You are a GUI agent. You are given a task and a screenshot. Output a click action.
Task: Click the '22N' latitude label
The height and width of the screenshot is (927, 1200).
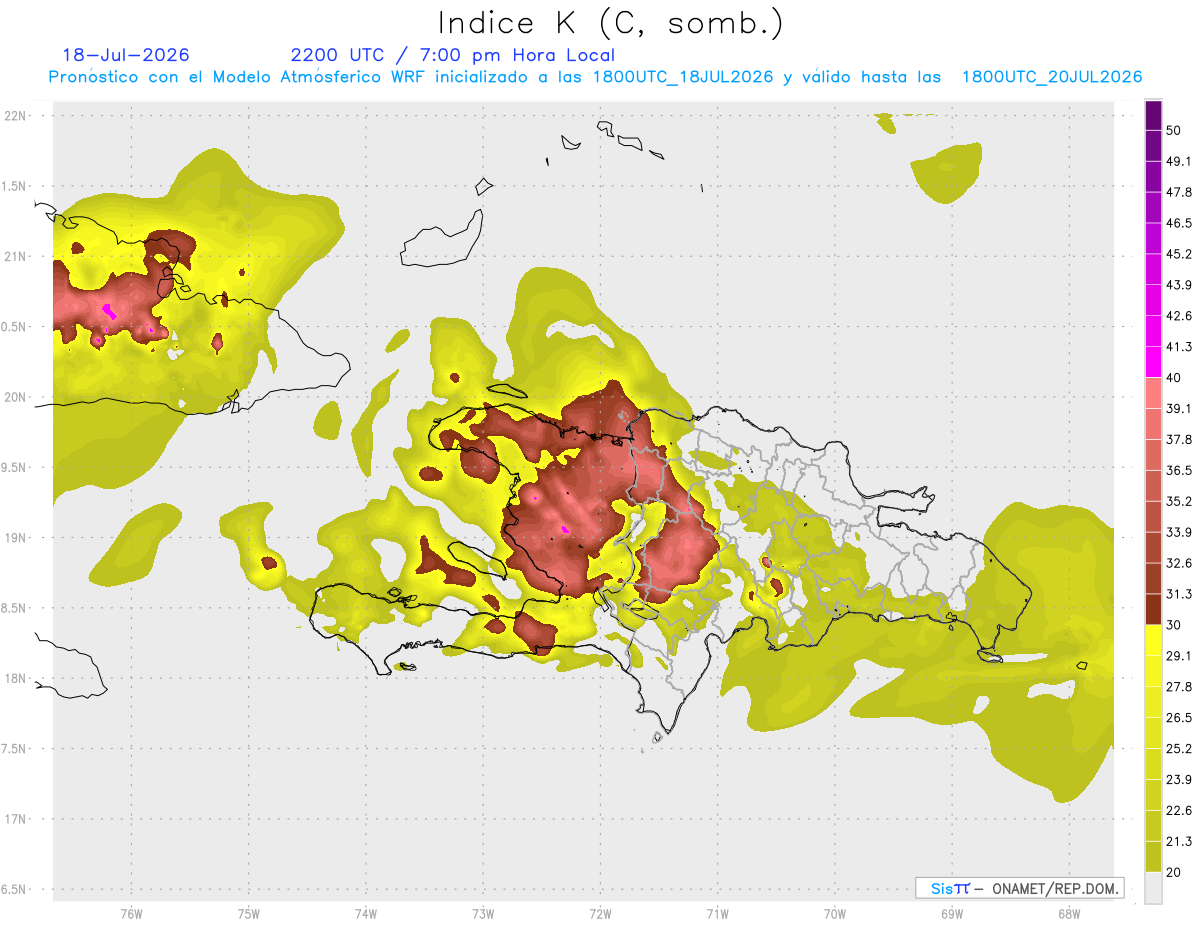point(16,116)
